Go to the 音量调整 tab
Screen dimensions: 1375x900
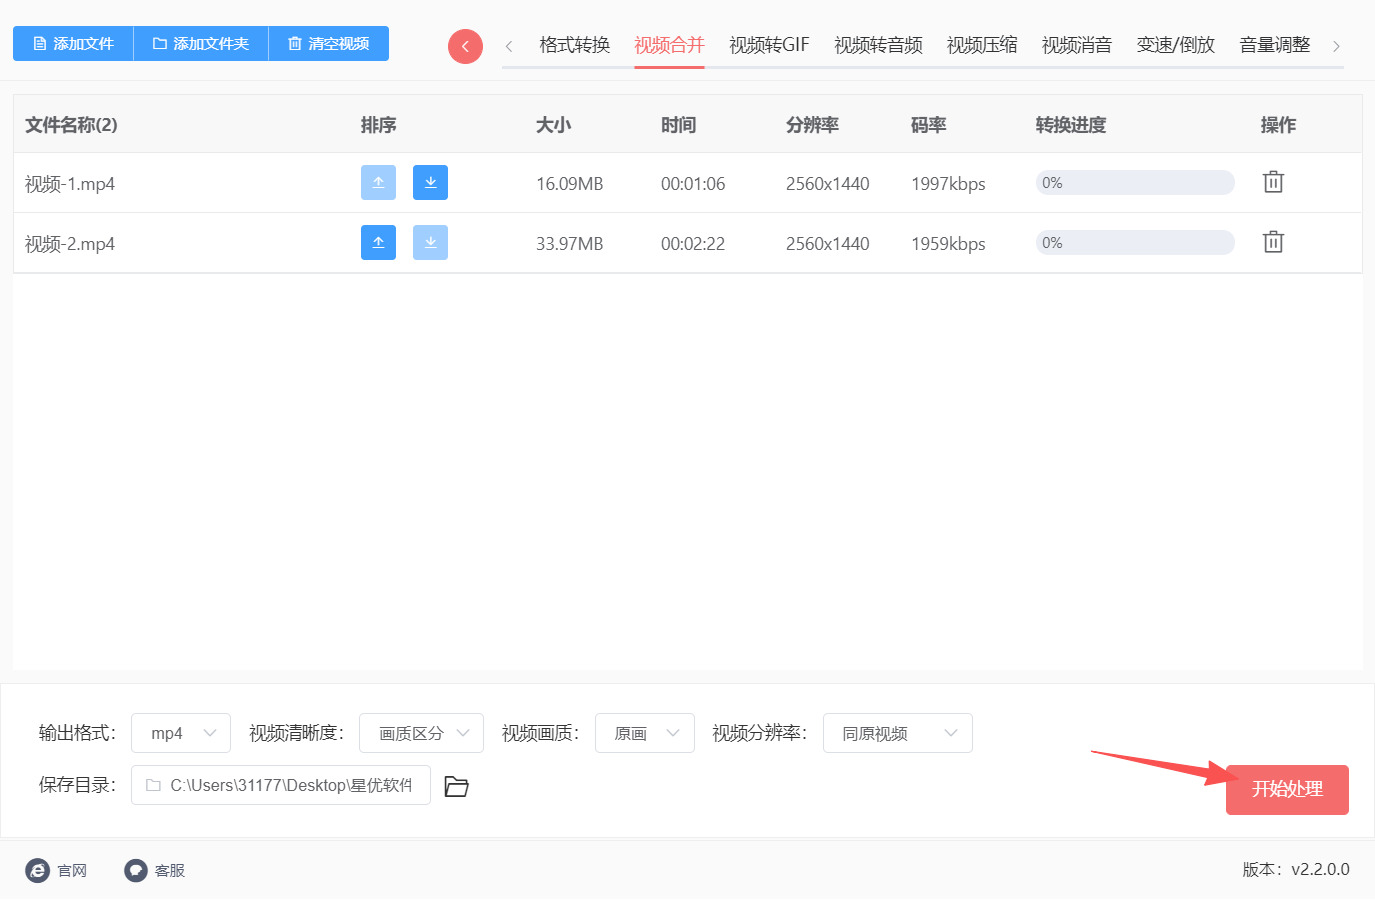click(1275, 45)
